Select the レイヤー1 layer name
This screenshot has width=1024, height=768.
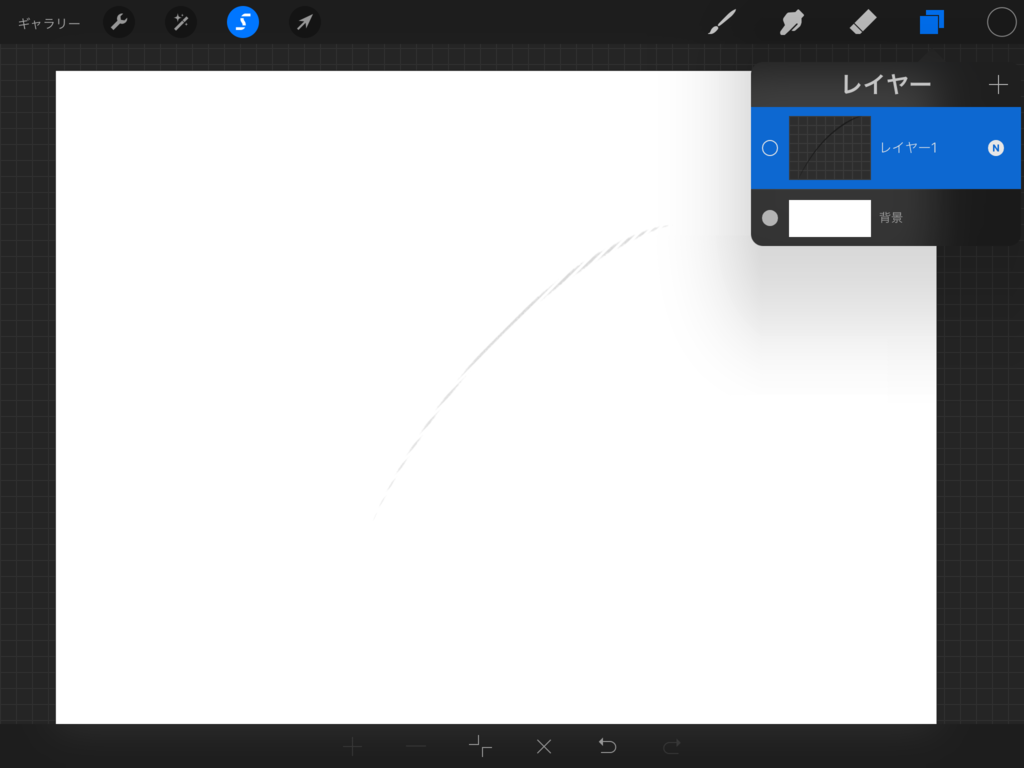coord(908,148)
